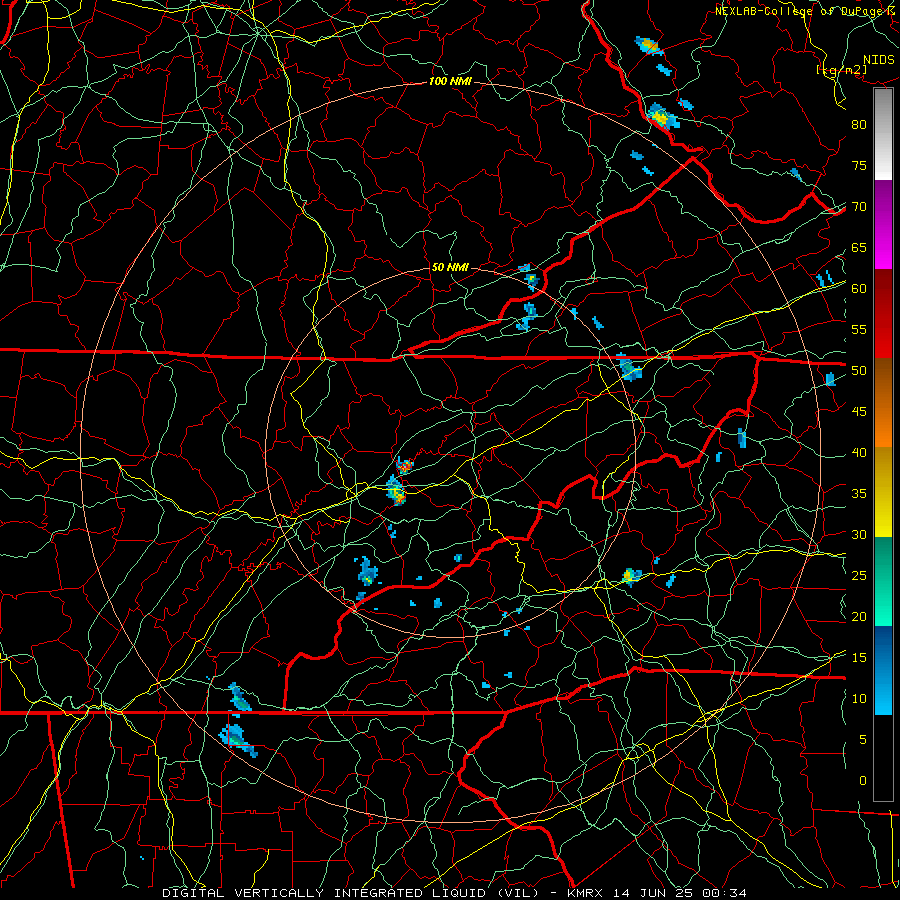Click the 80 value on VIL scale
The image size is (900, 900).
859,125
